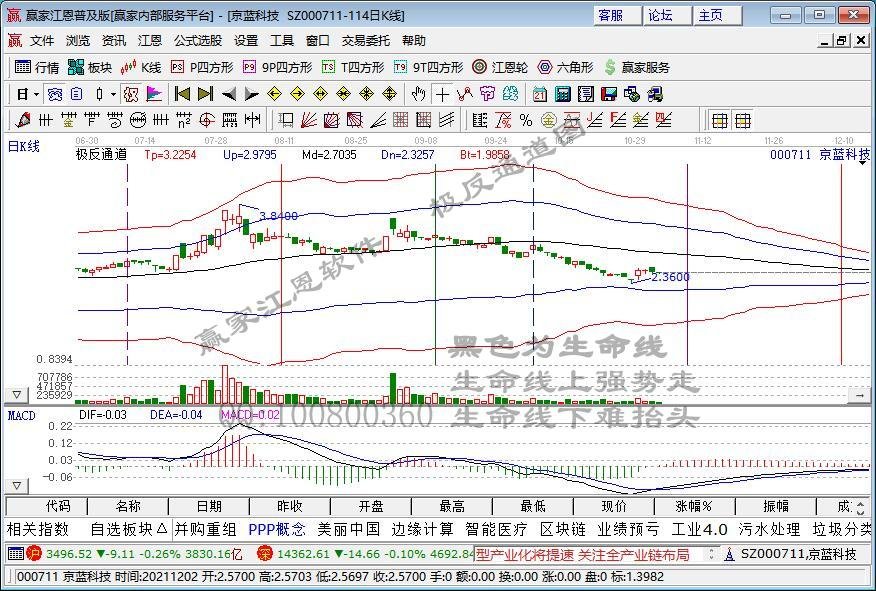876x591 pixels.
Task: Open the 9P四方形 tool
Action: click(x=277, y=68)
